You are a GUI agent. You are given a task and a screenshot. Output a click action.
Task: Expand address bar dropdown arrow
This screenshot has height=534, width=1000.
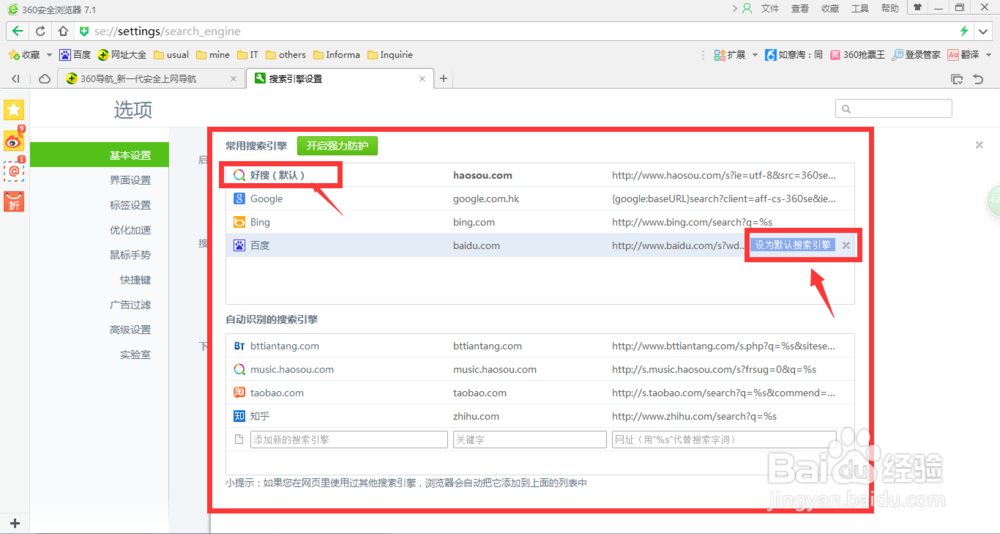coord(983,31)
